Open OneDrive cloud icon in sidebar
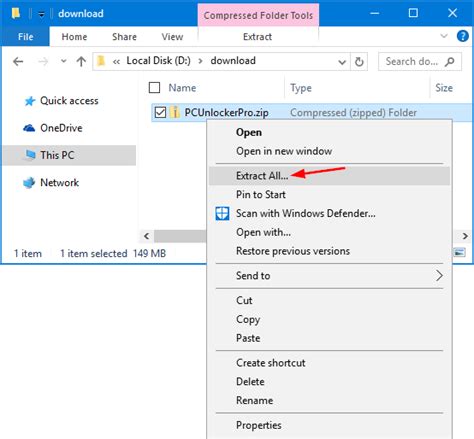 pos(29,128)
